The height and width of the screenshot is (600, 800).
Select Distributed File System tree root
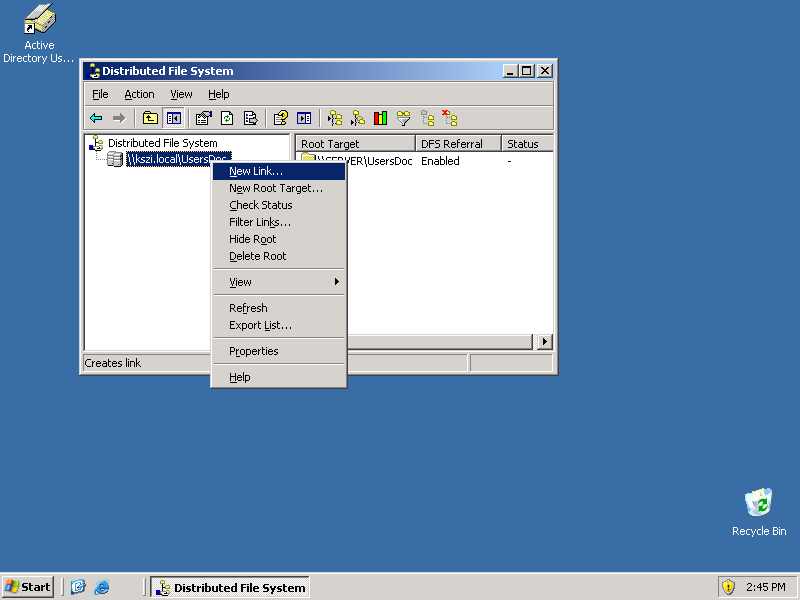pyautogui.click(x=162, y=143)
